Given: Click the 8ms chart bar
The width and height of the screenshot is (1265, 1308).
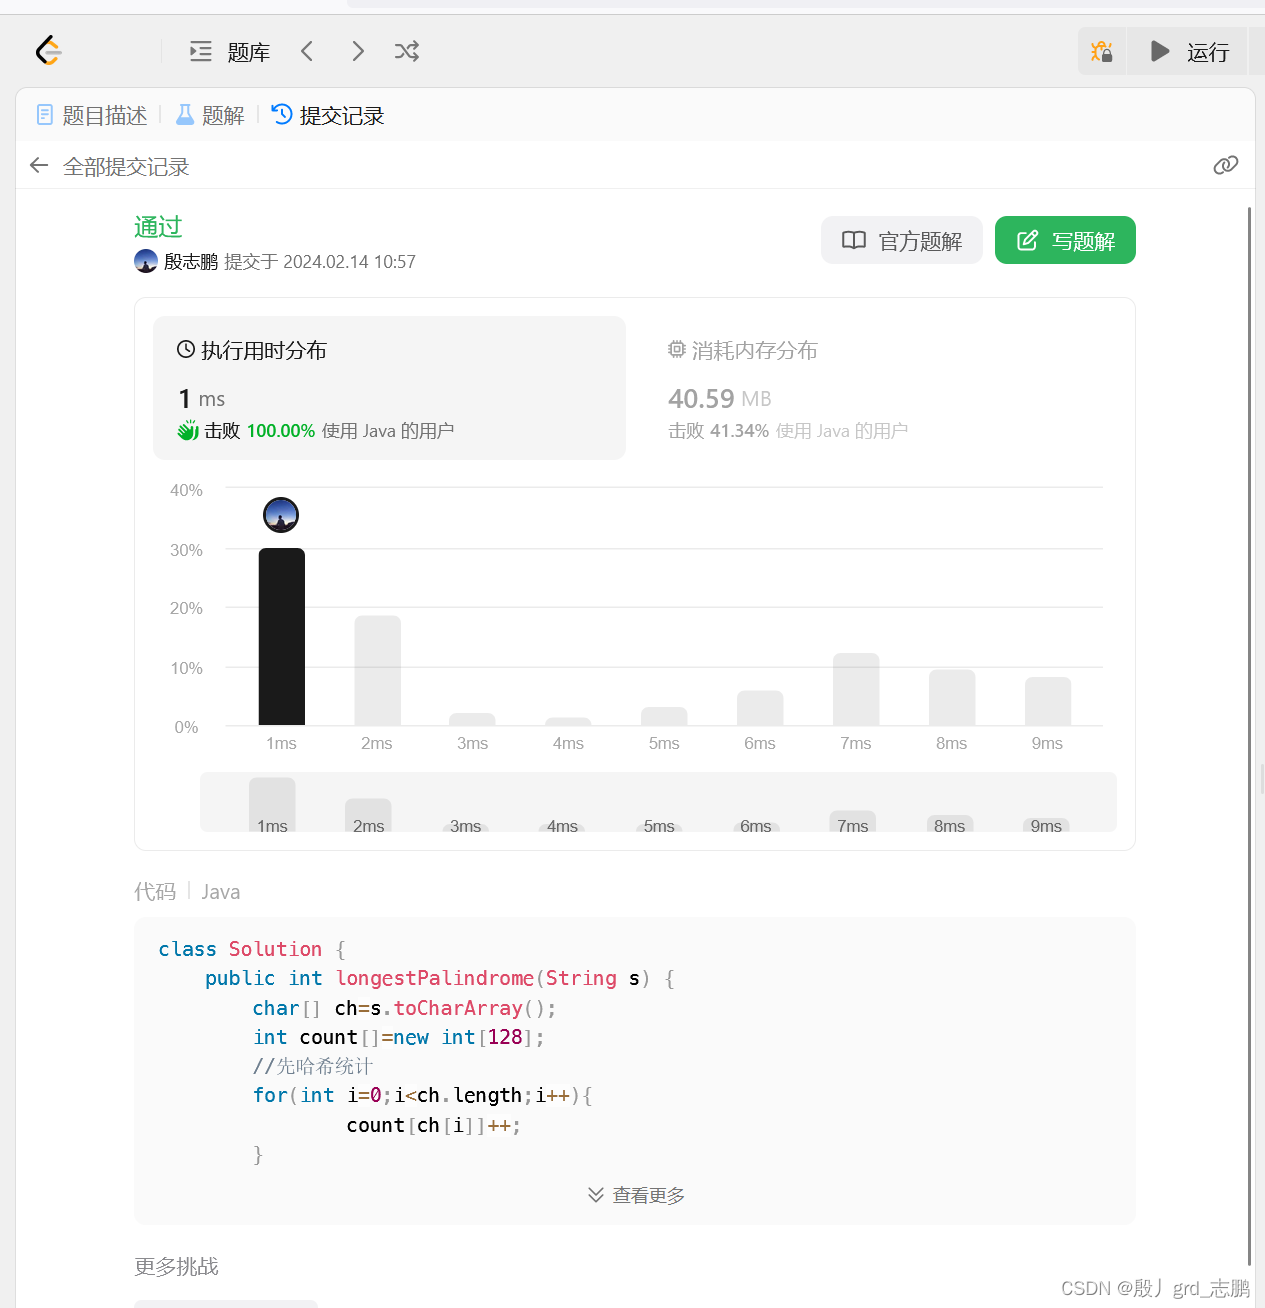Looking at the screenshot, I should pyautogui.click(x=952, y=697).
